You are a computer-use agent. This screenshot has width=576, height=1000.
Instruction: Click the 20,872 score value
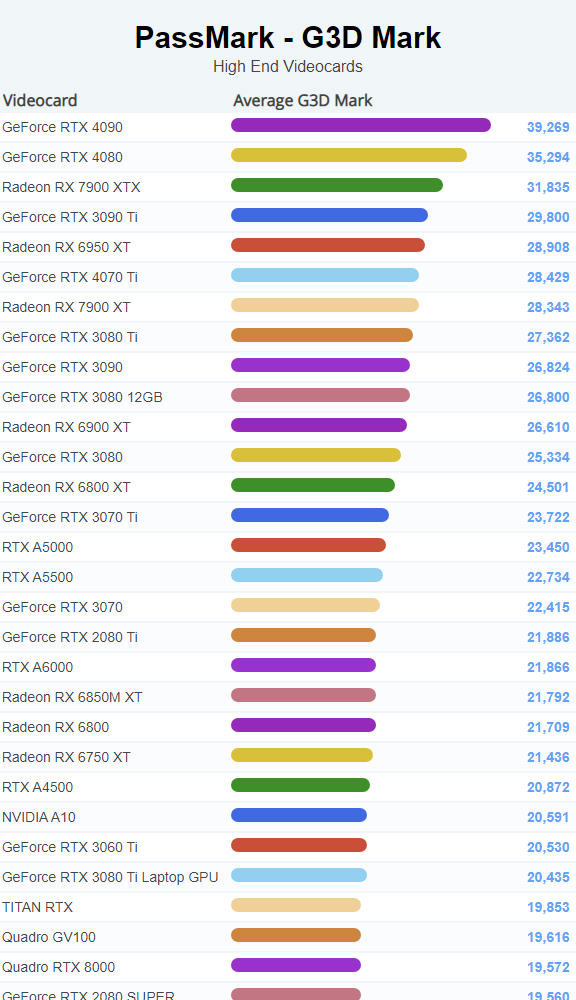[x=548, y=786]
